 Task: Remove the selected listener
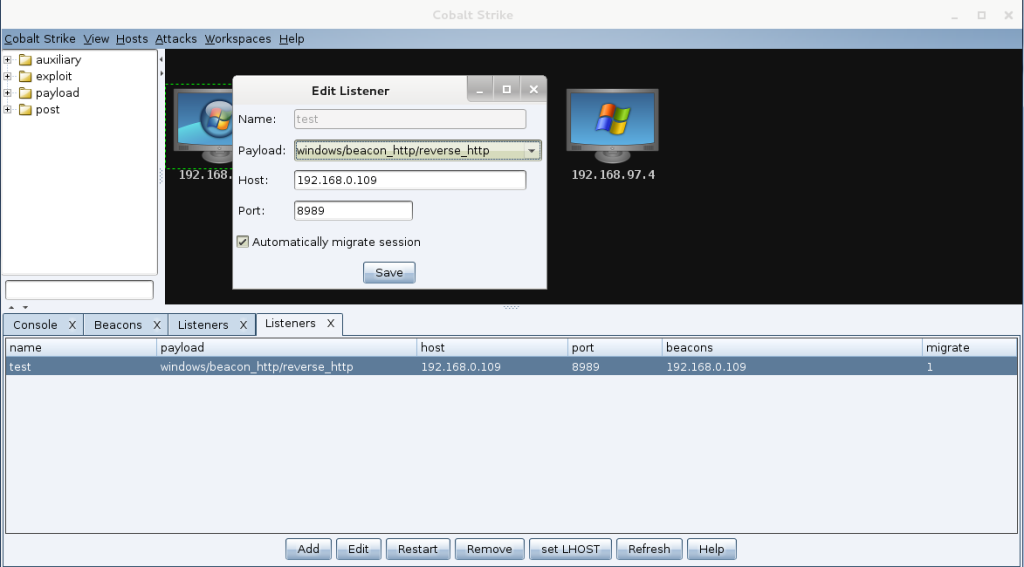pyautogui.click(x=489, y=549)
